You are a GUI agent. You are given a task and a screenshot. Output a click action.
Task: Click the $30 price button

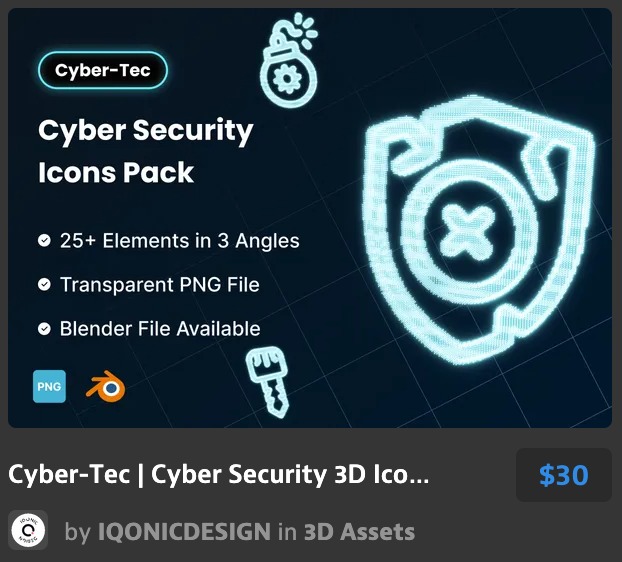[564, 475]
